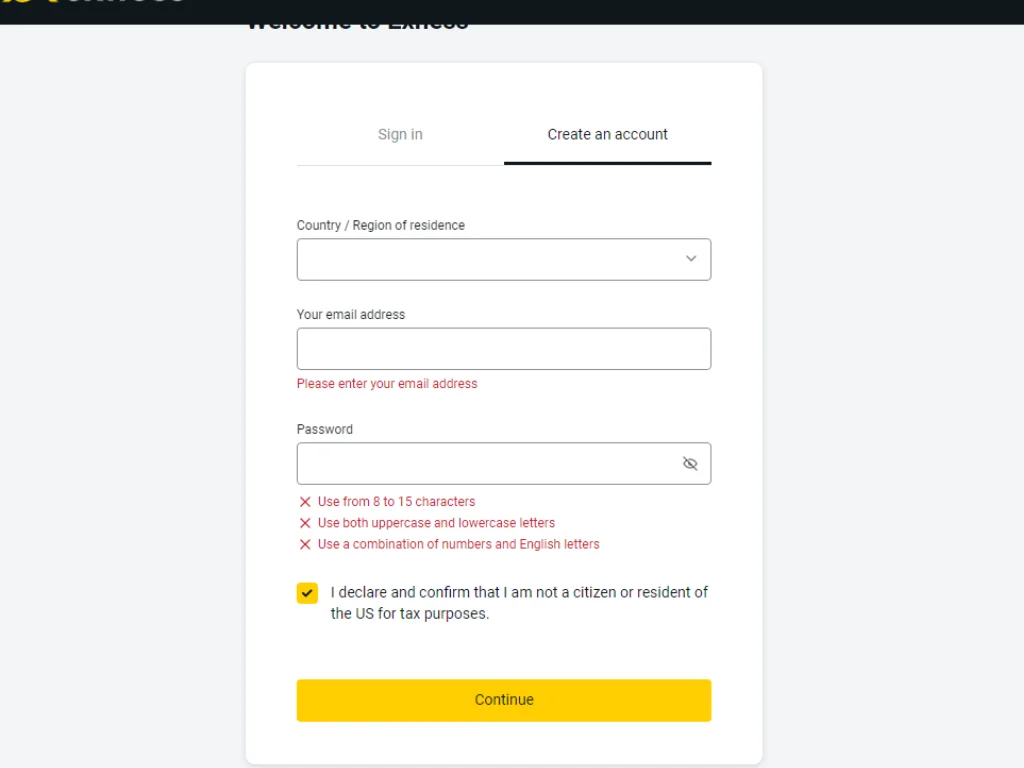The image size is (1024, 768).
Task: Switch to the Sign in tab
Action: click(400, 134)
